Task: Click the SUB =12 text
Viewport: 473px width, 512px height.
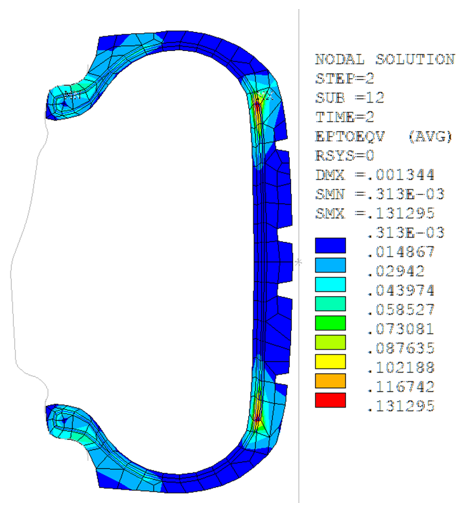Action: click(x=350, y=98)
